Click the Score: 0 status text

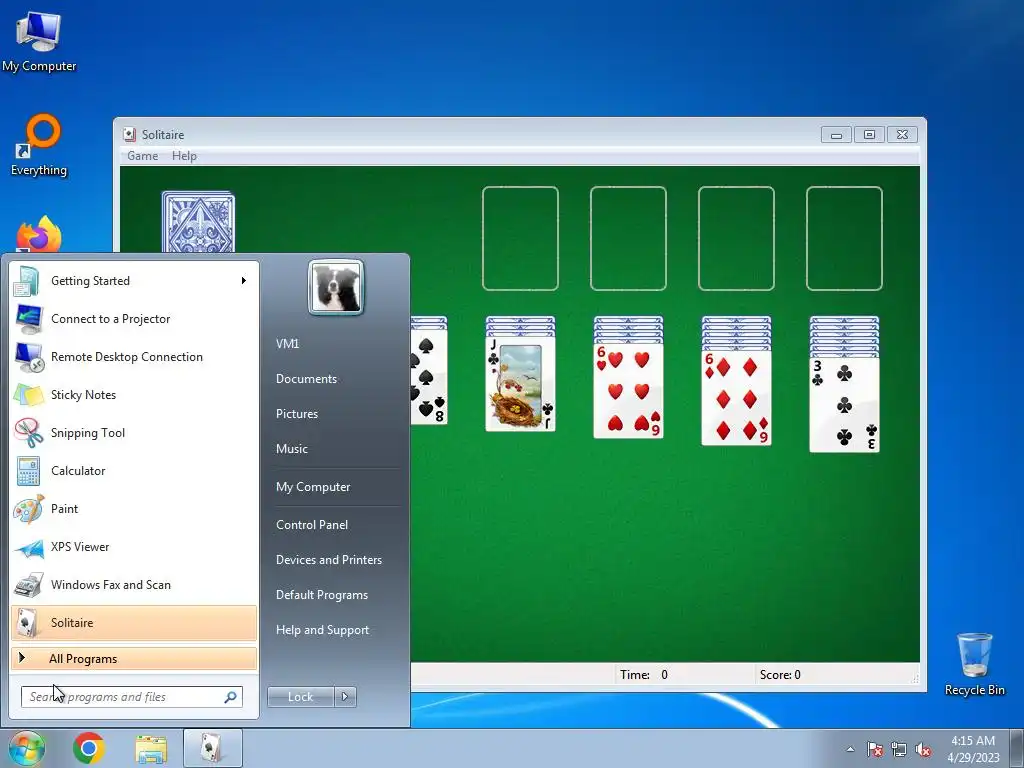pos(780,675)
